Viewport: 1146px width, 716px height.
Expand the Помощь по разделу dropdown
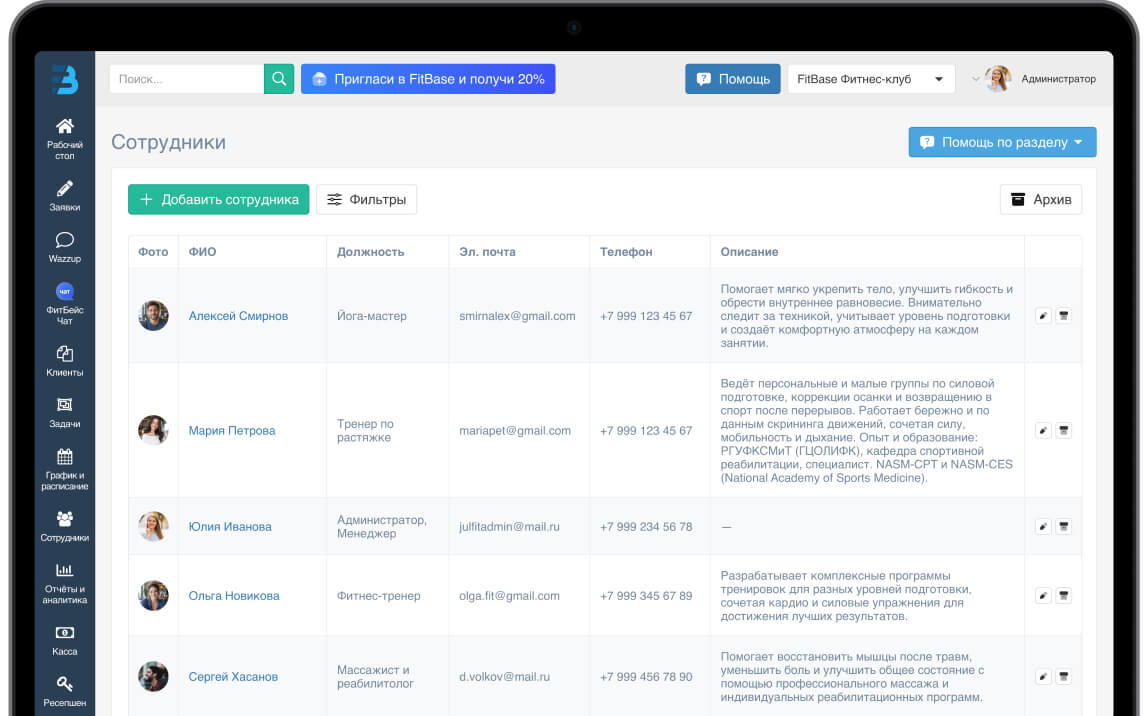[1002, 142]
